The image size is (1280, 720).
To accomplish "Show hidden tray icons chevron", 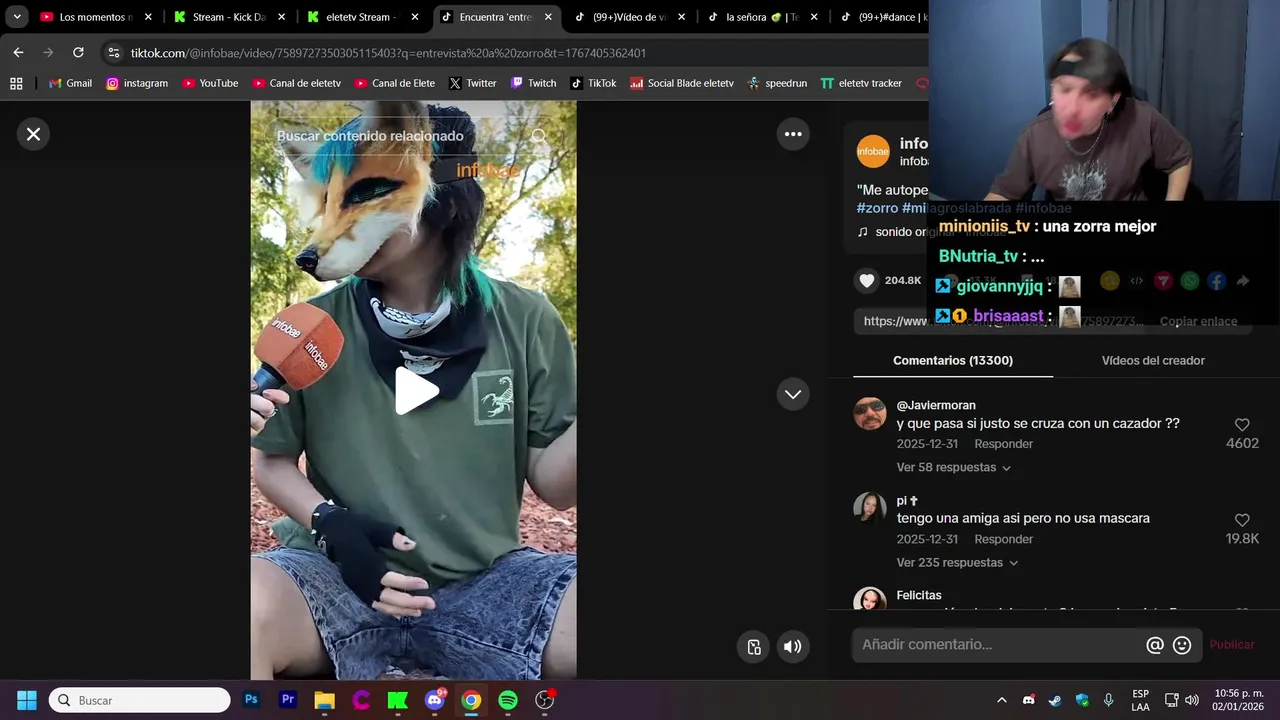I will (1001, 700).
